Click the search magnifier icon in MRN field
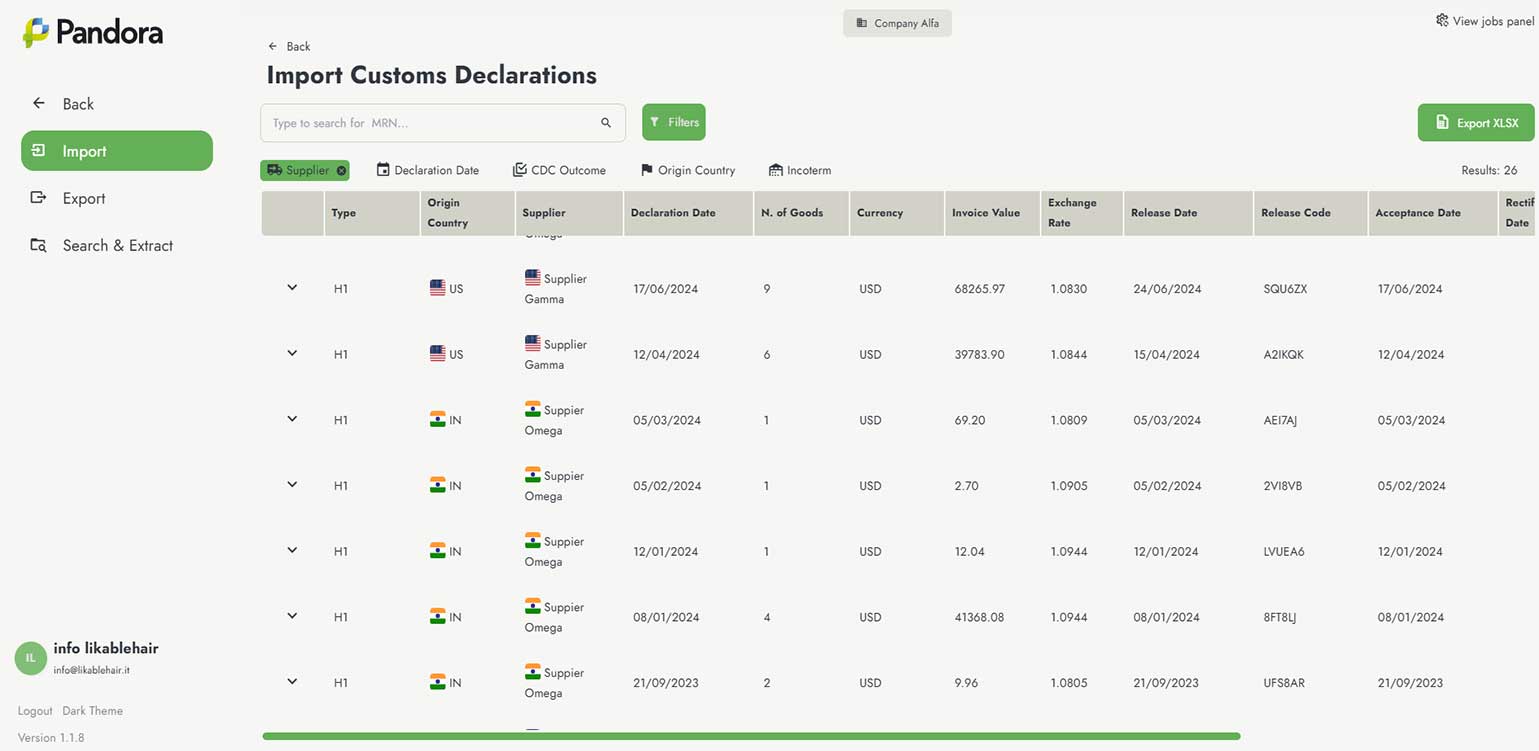Image resolution: width=1539 pixels, height=751 pixels. [605, 123]
